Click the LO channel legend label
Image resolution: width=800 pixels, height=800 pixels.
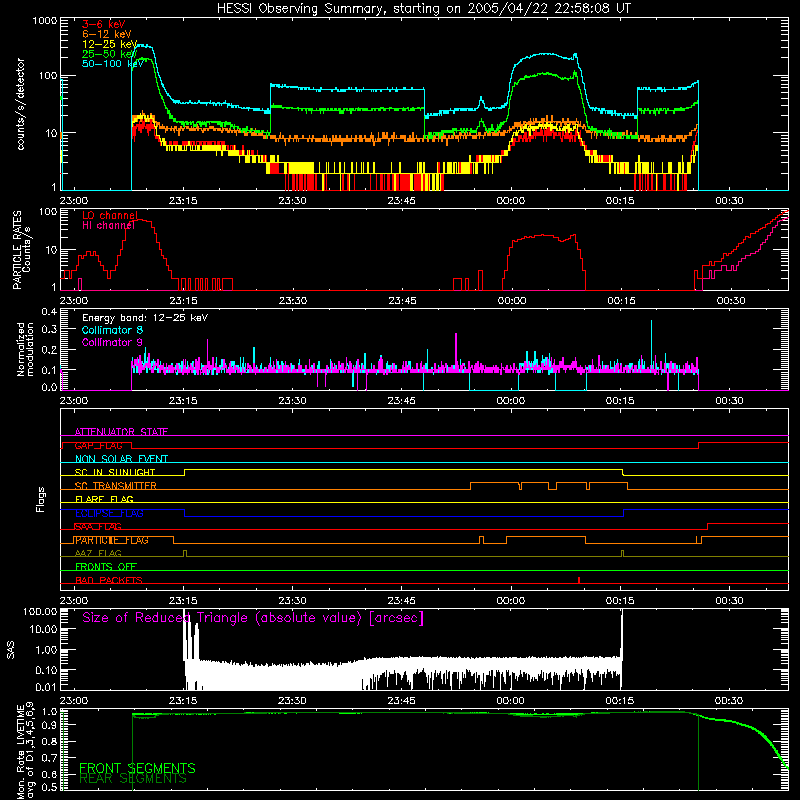[110, 215]
